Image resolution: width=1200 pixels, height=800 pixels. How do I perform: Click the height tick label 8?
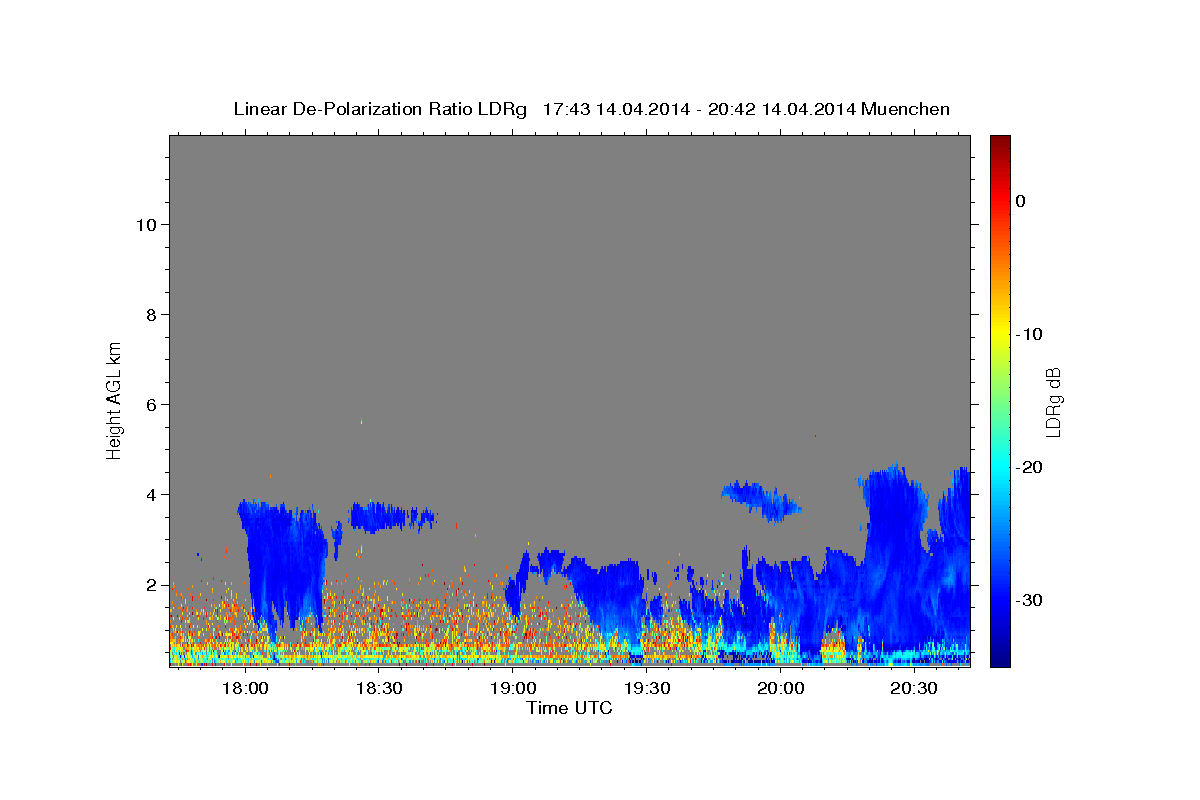point(151,314)
